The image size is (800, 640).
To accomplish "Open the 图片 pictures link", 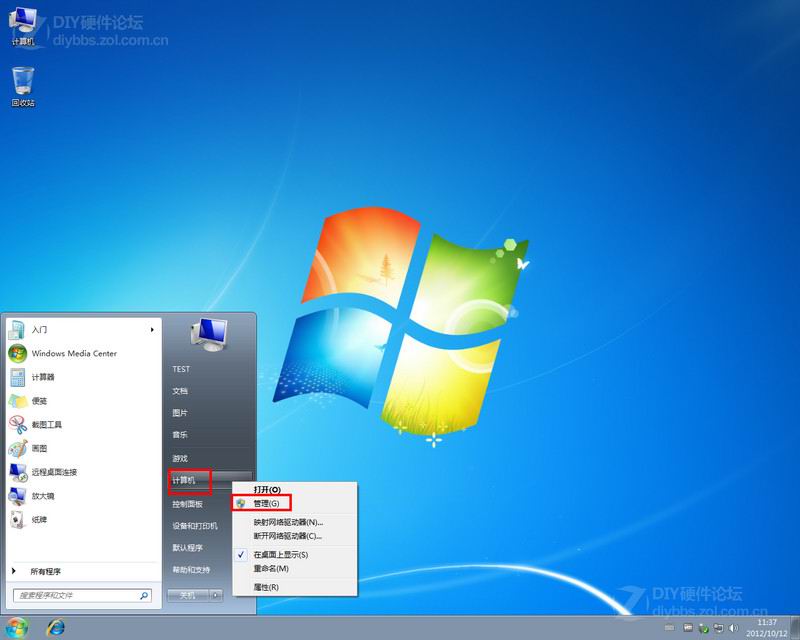I will (x=180, y=413).
